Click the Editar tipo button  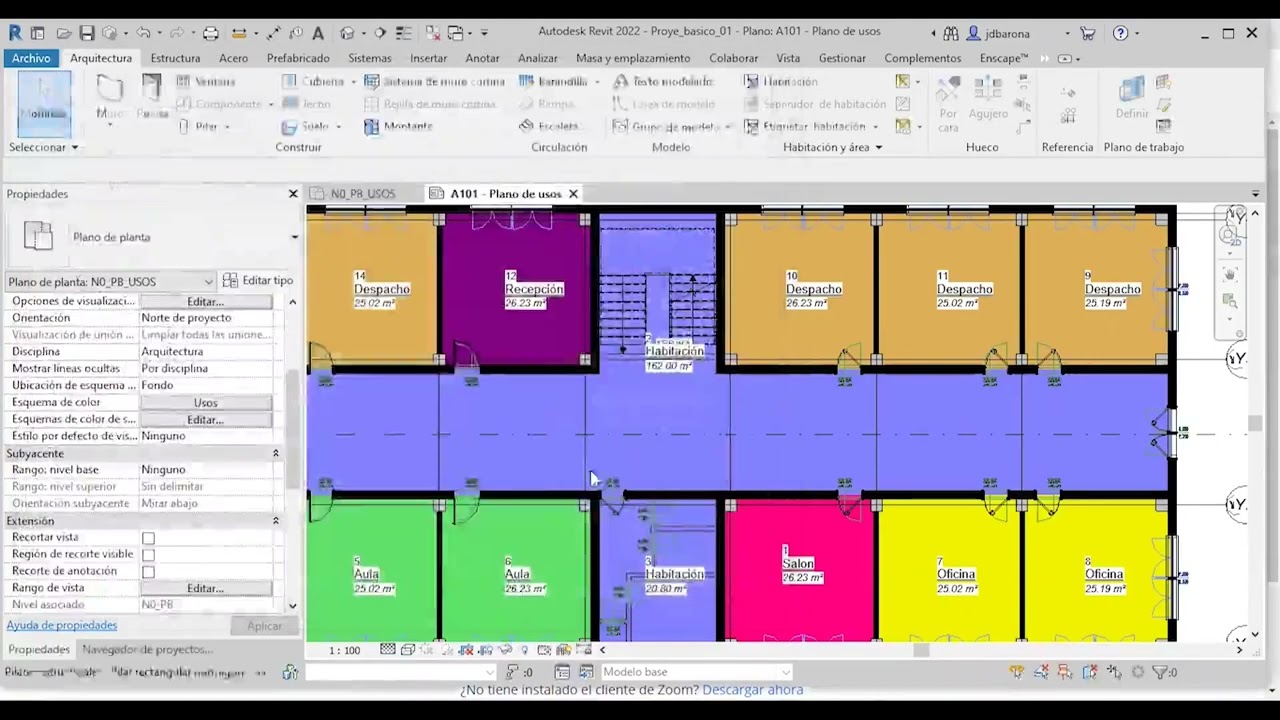pyautogui.click(x=258, y=281)
